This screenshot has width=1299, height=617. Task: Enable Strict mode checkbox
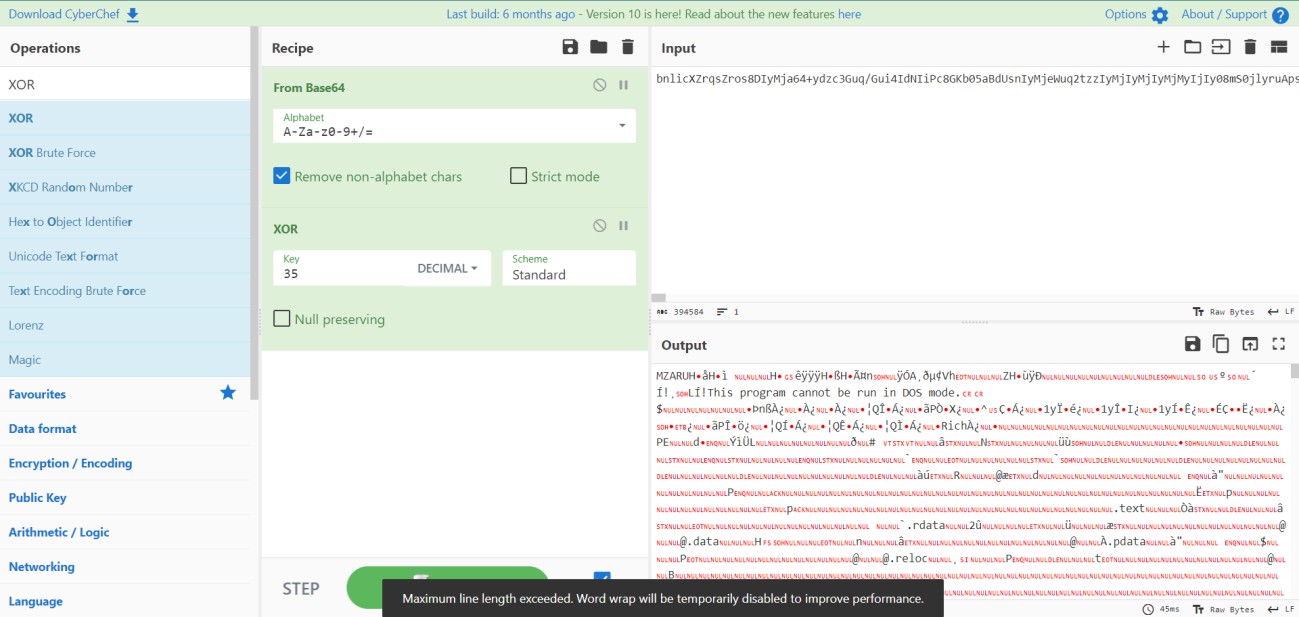pyautogui.click(x=518, y=176)
